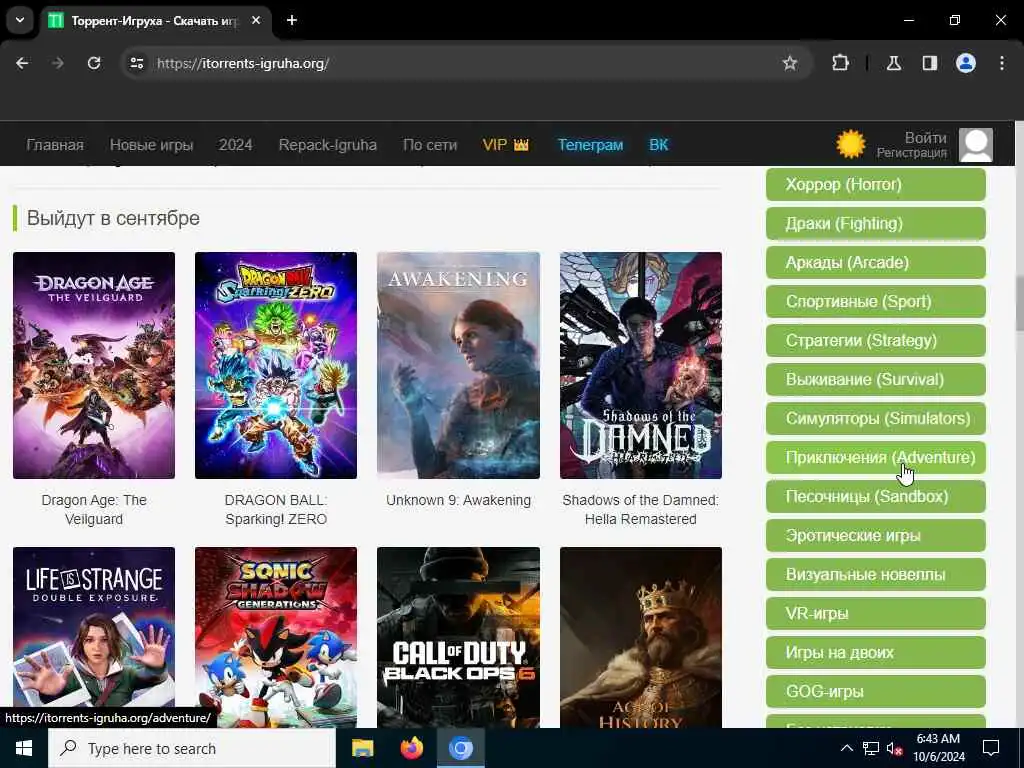
Task: Open the Хоррор (Horror) category
Action: coord(875,184)
